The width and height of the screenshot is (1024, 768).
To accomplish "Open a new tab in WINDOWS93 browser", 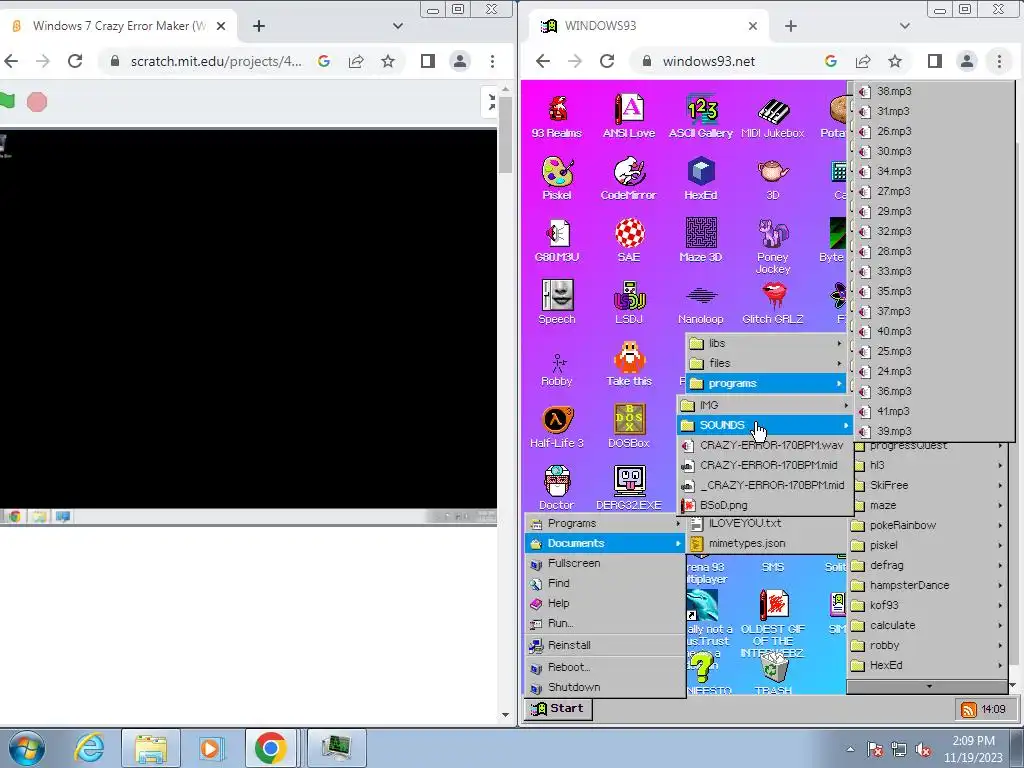I will pos(791,26).
